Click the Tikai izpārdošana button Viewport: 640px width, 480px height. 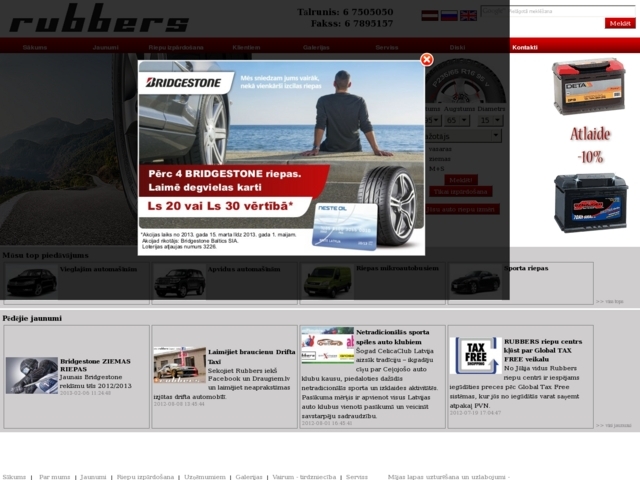pos(460,191)
